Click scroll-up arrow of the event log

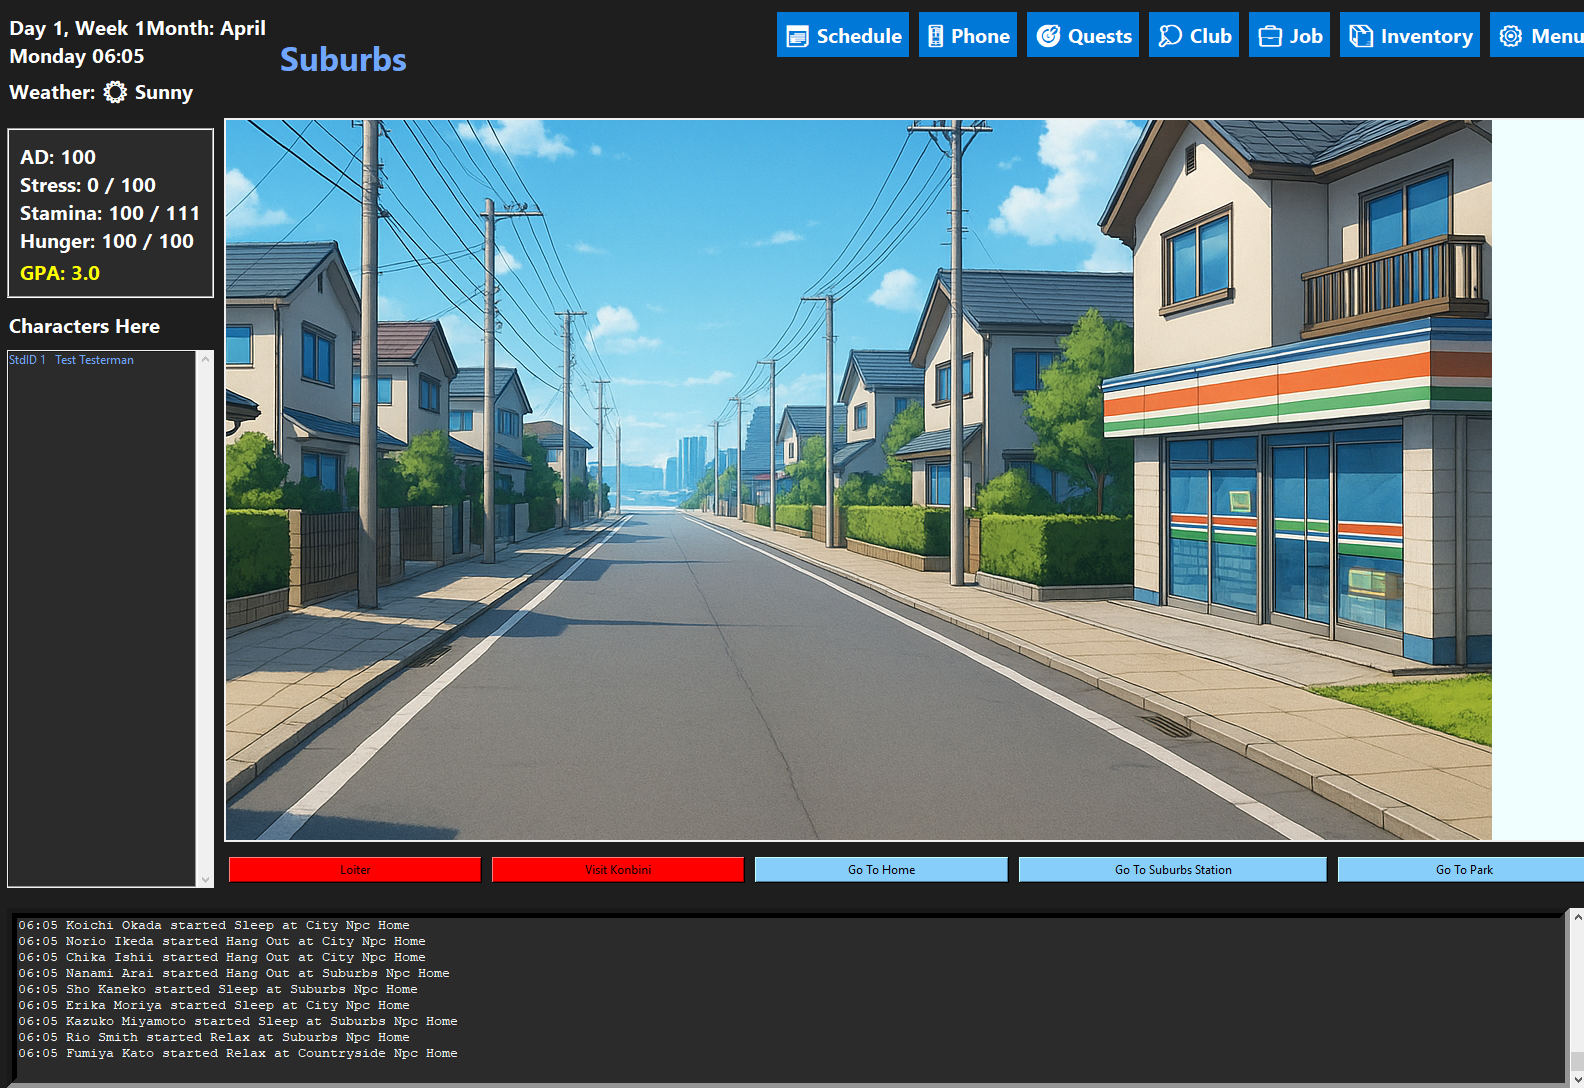click(x=1577, y=917)
